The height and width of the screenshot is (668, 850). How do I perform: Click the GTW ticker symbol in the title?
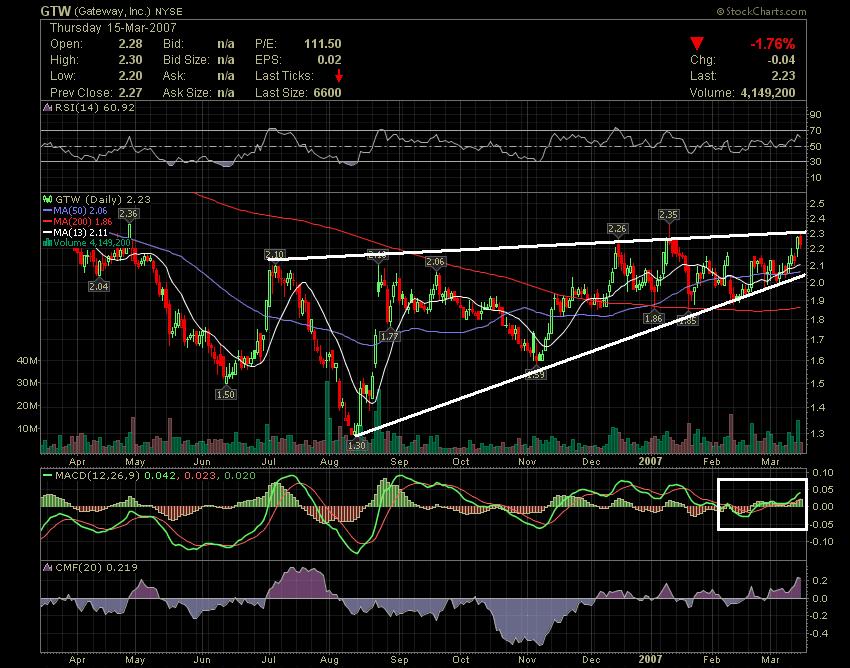[x=56, y=11]
